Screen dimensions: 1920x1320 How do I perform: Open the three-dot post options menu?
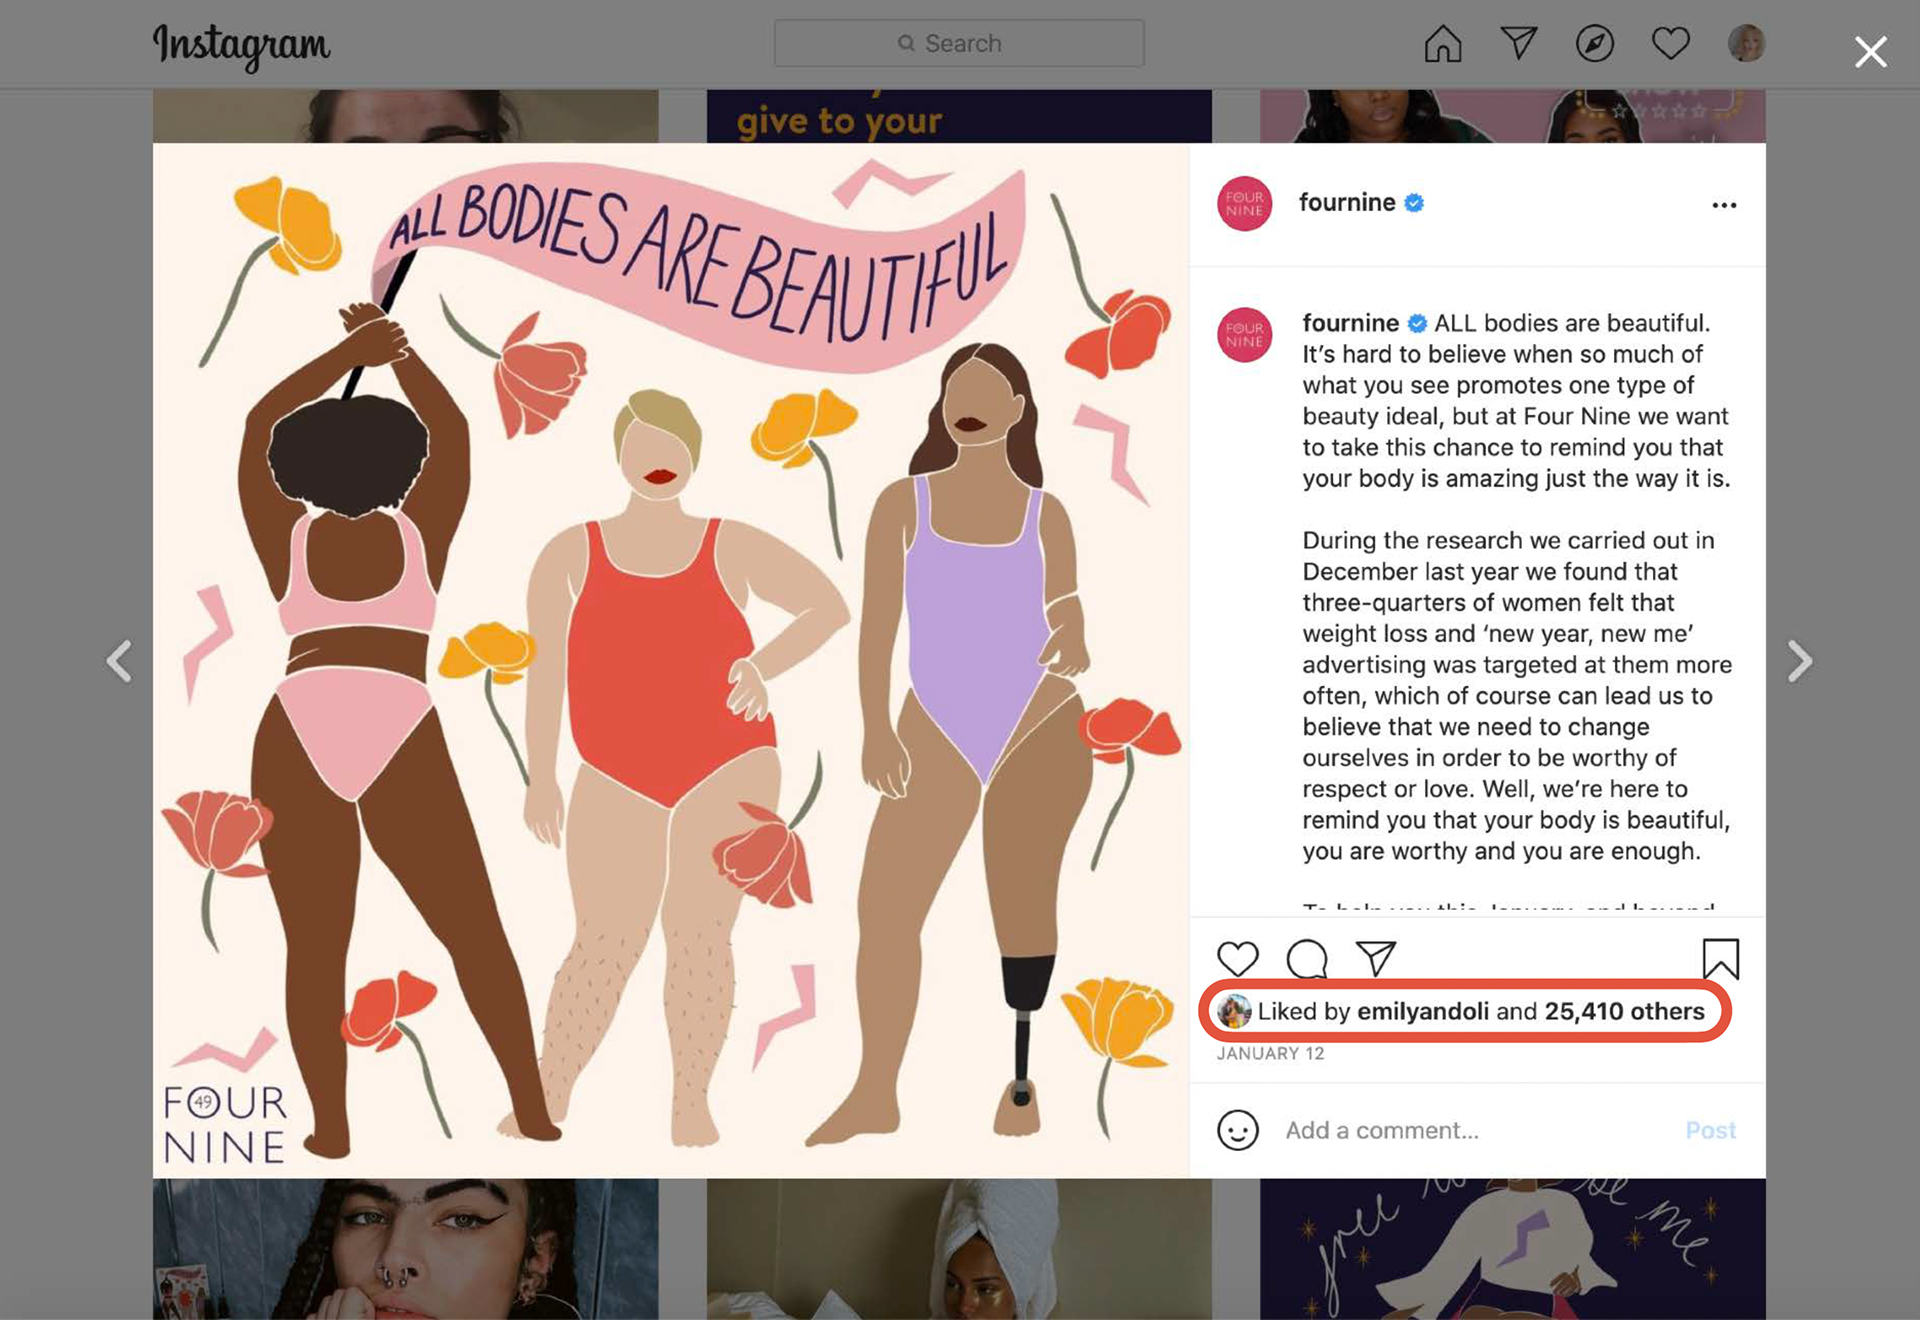point(1724,205)
